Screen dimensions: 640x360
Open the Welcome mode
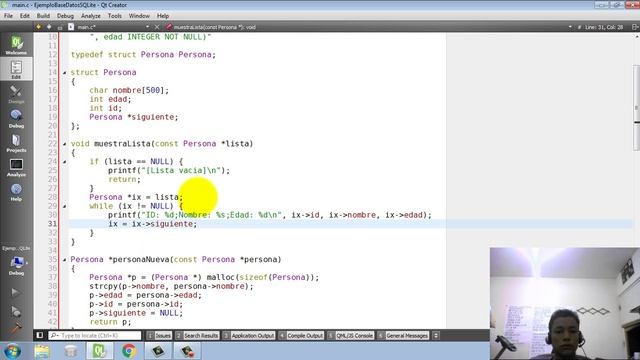click(x=16, y=45)
